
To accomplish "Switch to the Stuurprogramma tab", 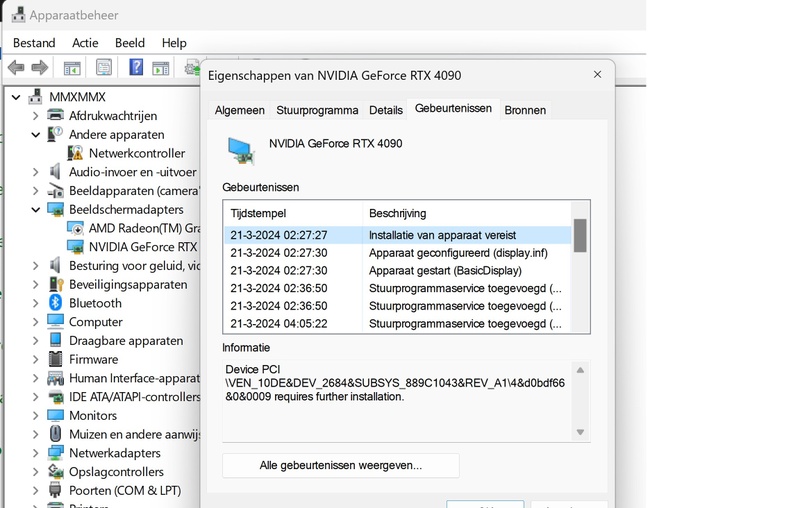I will coord(317,110).
